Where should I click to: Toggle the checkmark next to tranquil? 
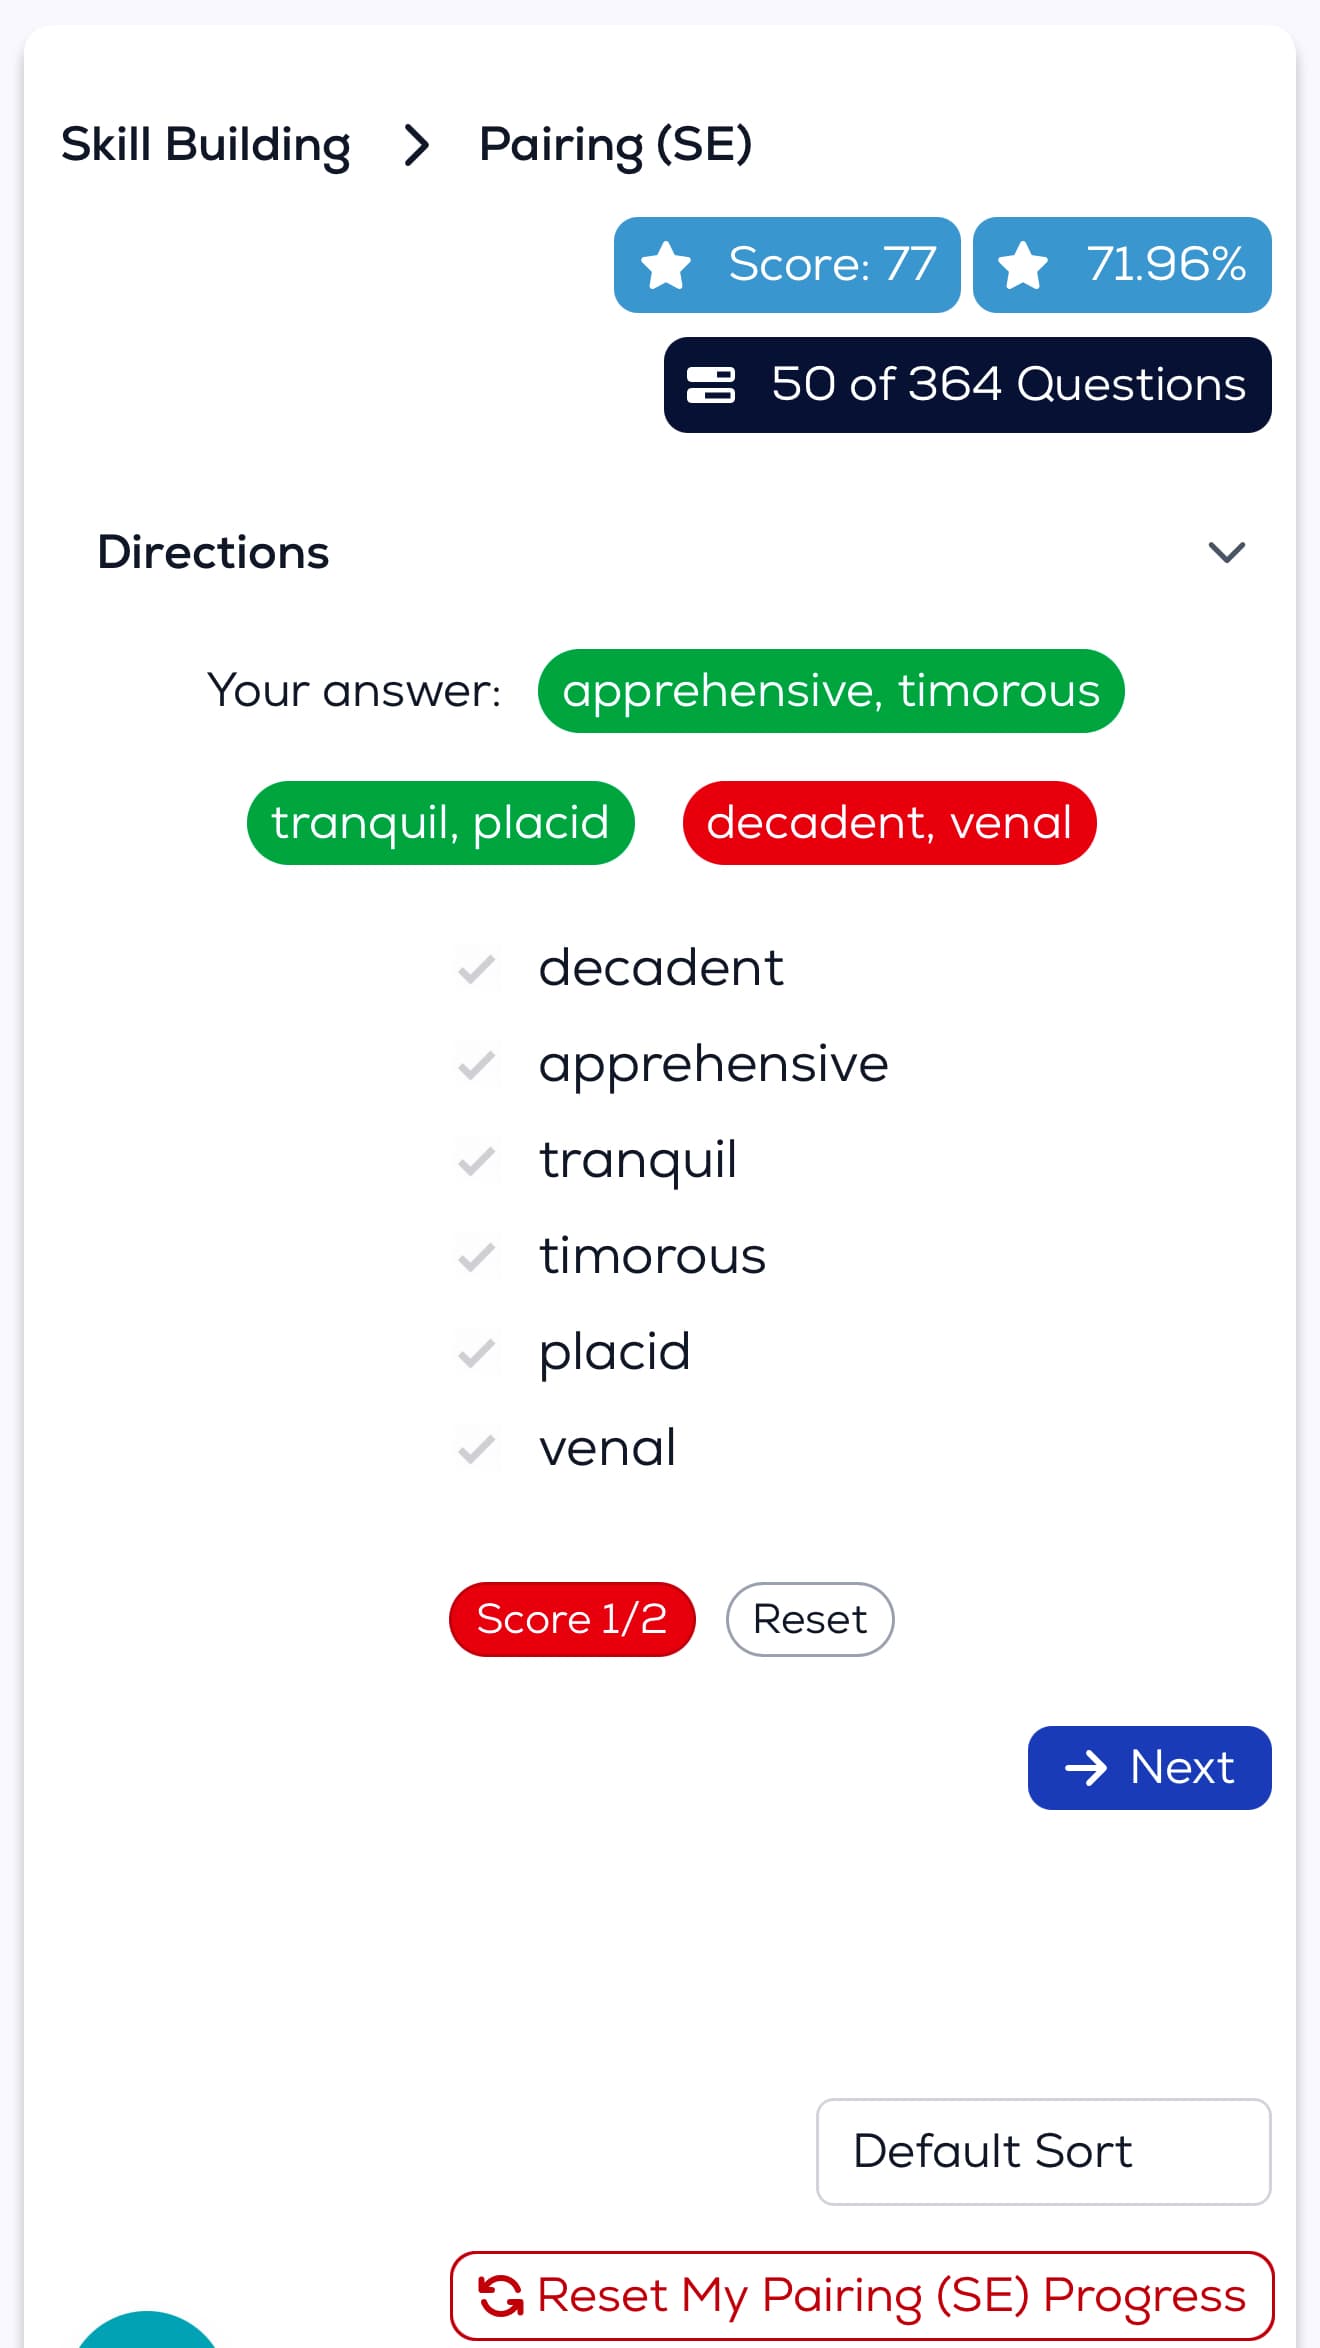click(x=477, y=1161)
